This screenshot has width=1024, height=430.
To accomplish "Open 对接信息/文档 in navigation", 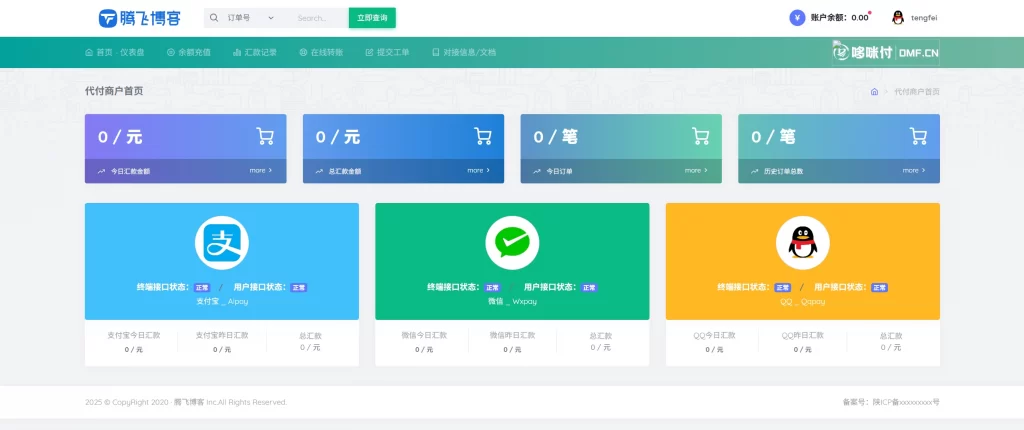I will point(463,52).
